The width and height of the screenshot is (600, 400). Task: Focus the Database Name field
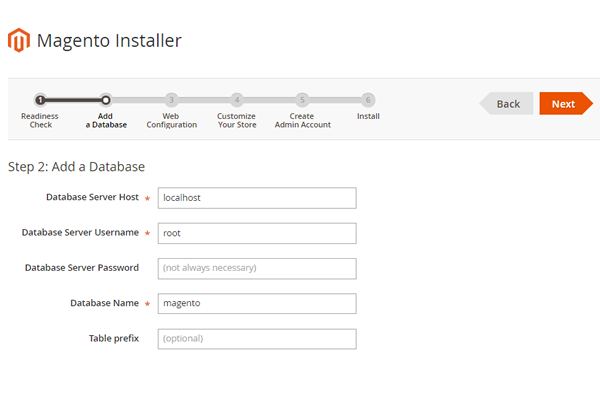[257, 304]
